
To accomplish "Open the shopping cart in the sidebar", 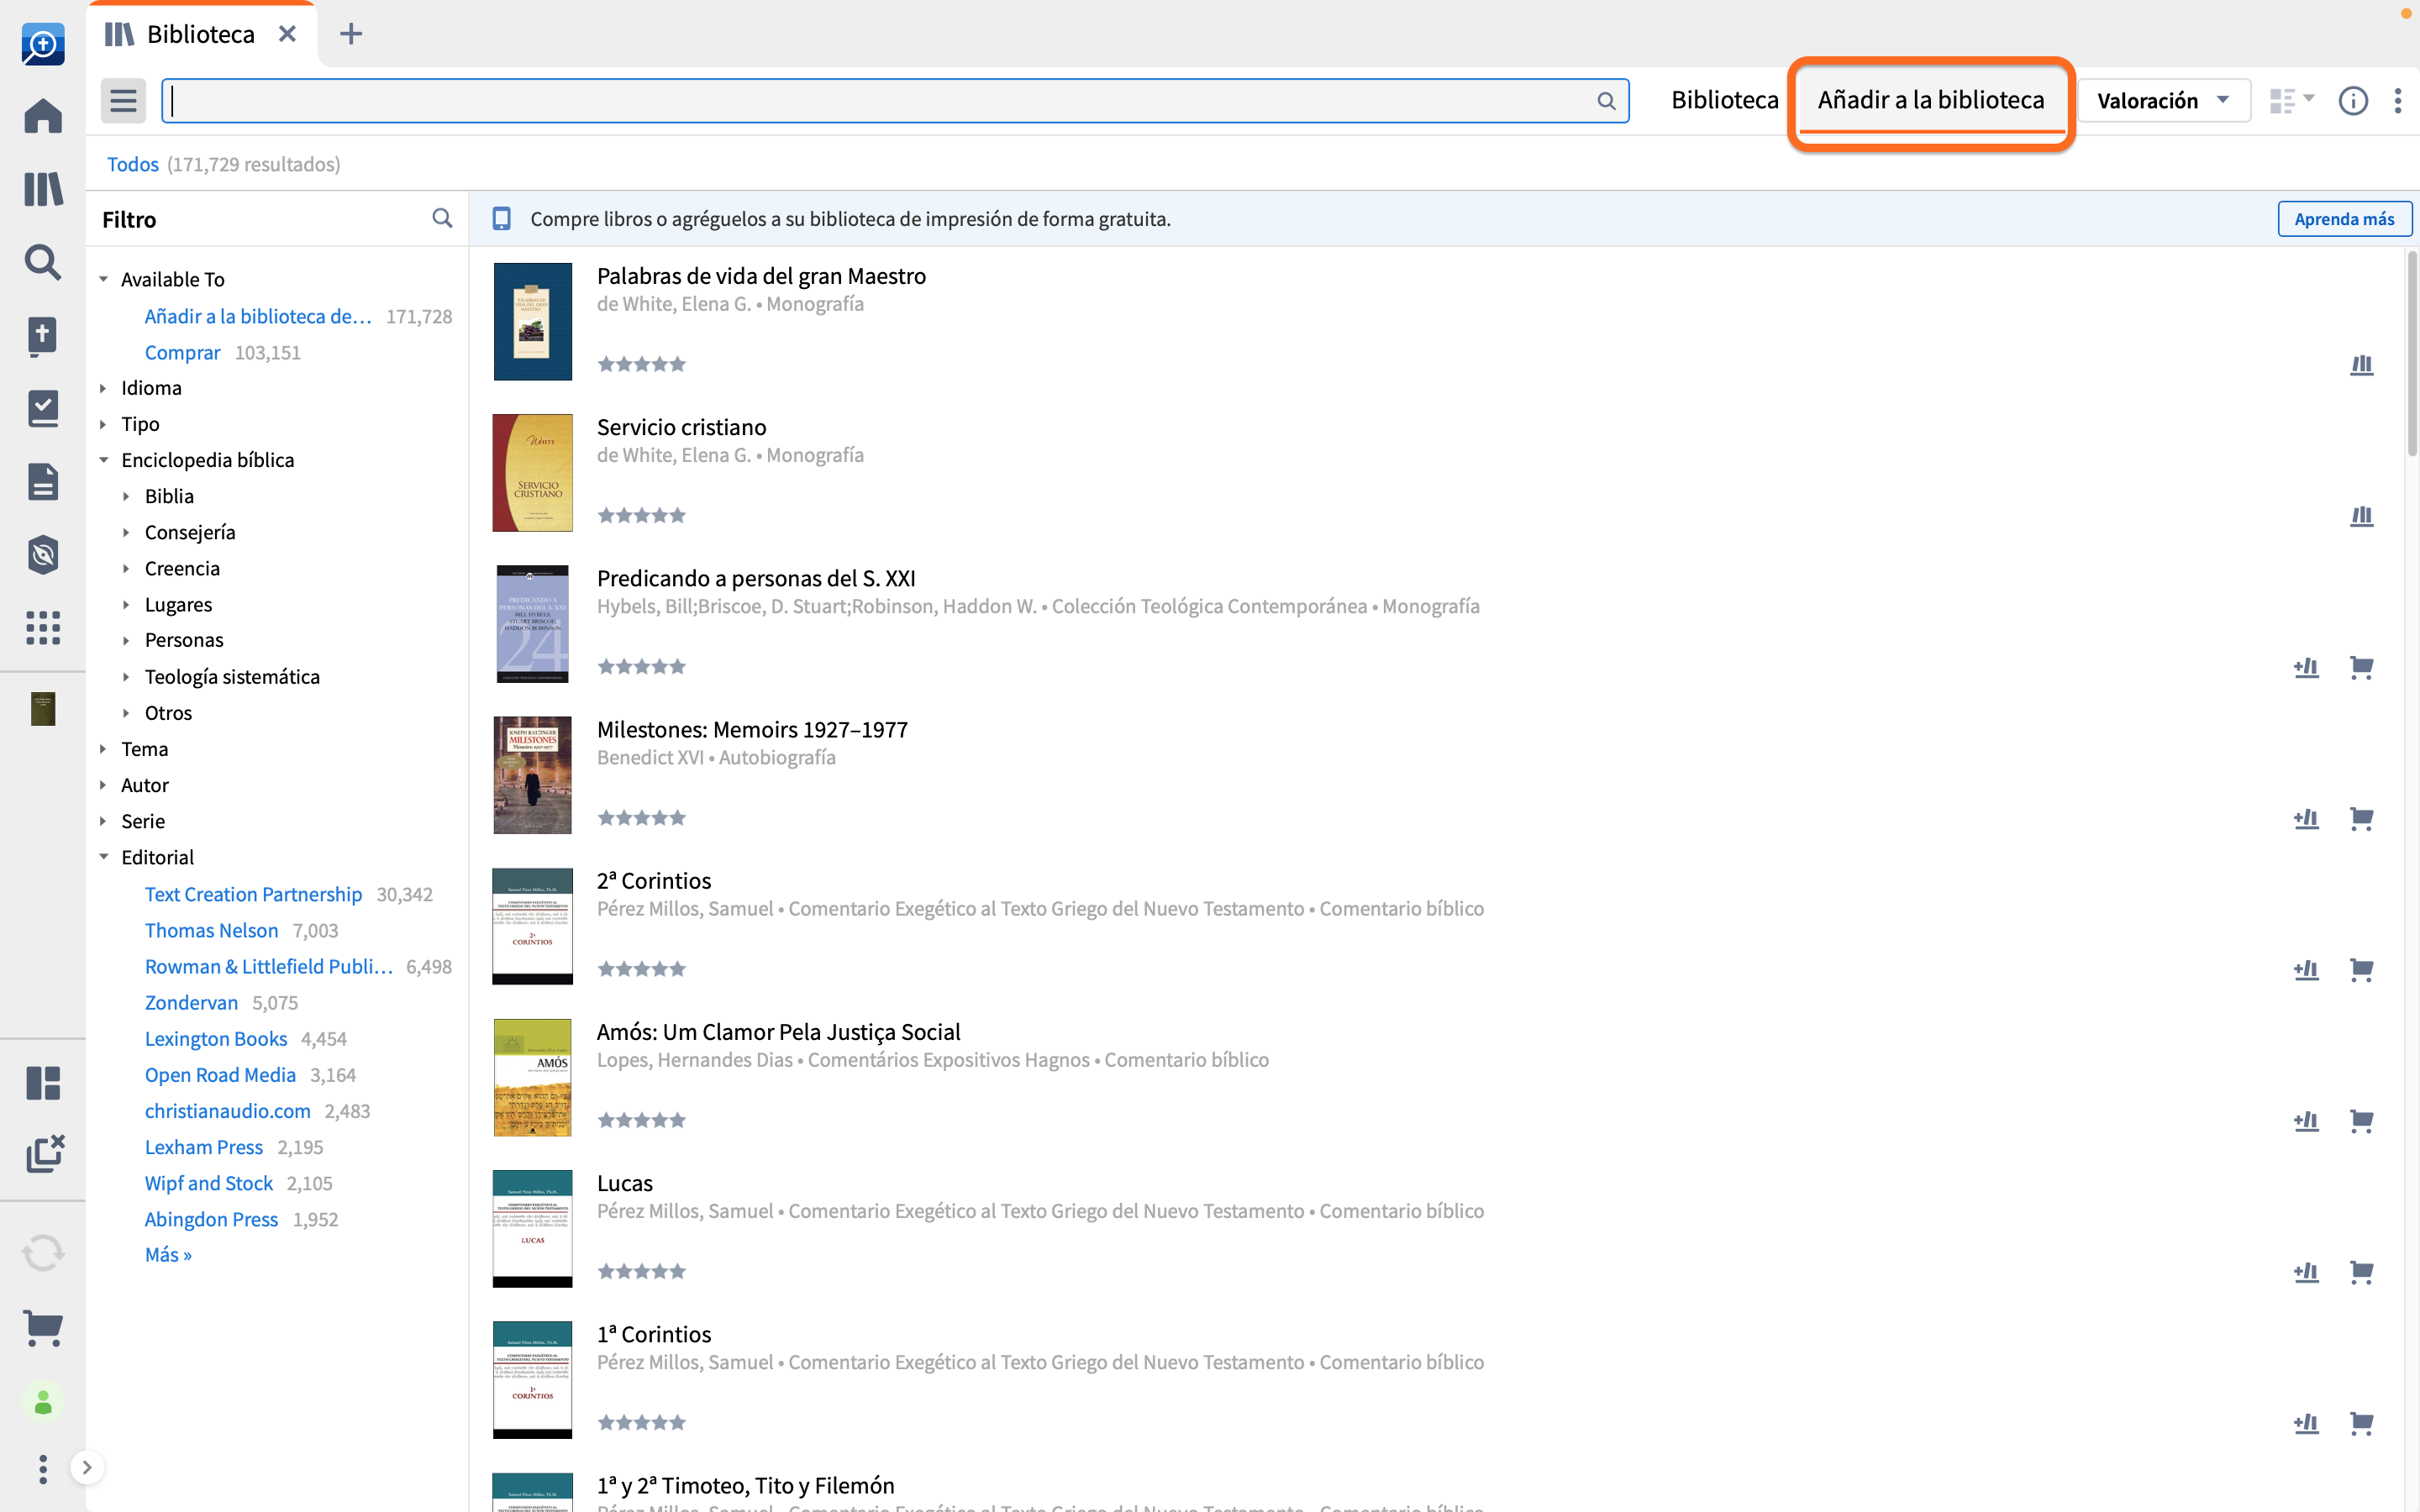I will pyautogui.click(x=43, y=1329).
